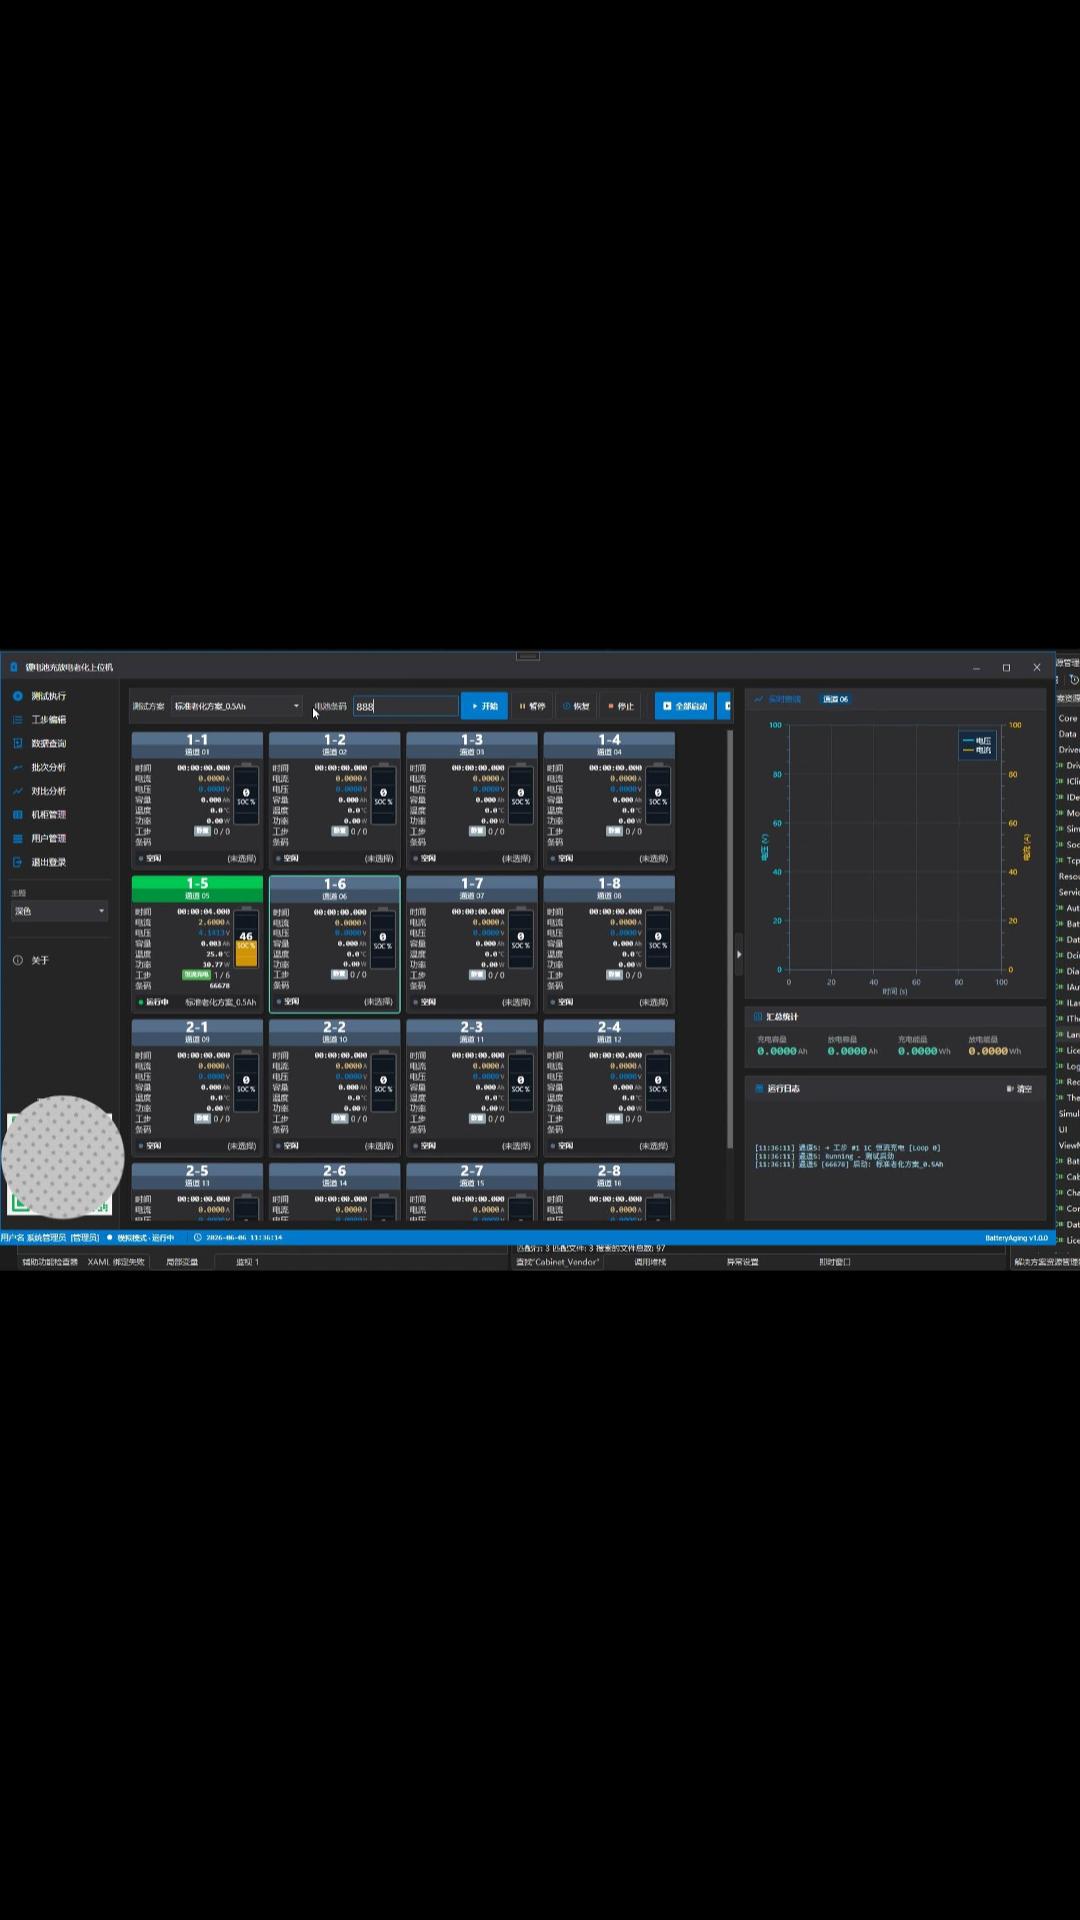Viewport: 1080px width, 1920px height.
Task: Select the channel 1-6 card header
Action: click(x=334, y=889)
